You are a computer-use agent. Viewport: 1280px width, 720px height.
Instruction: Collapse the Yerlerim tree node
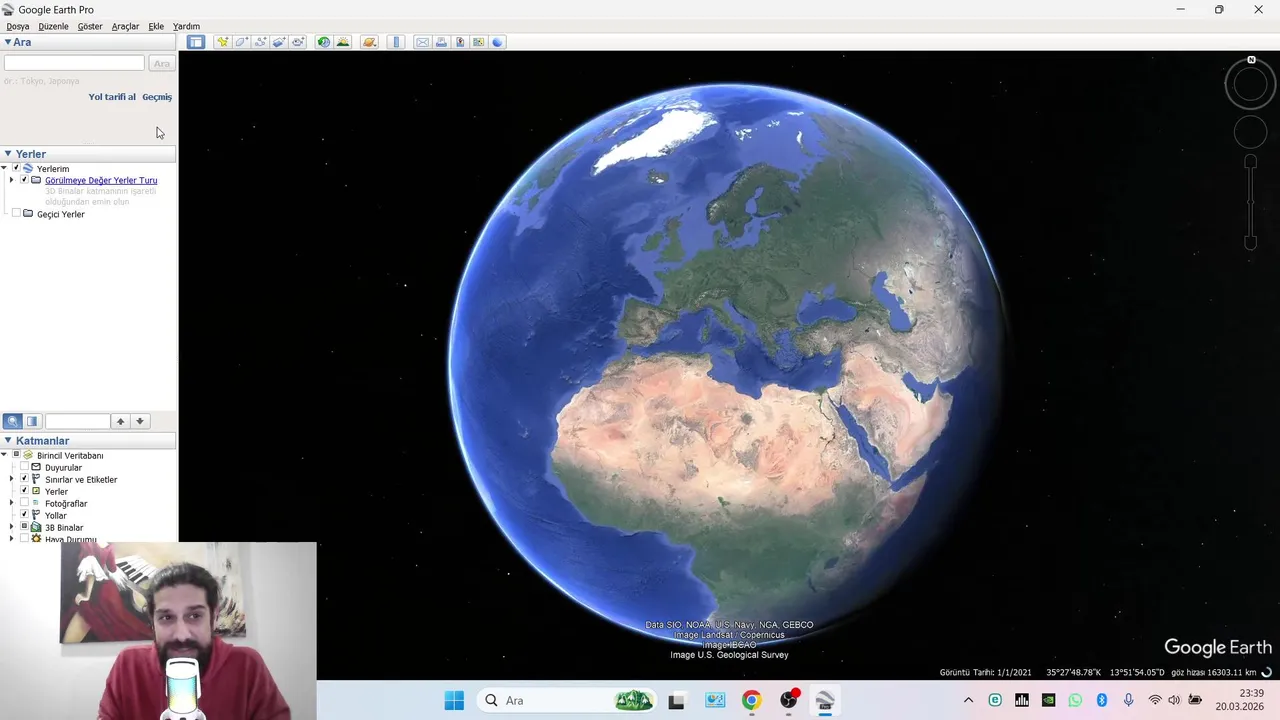[4, 168]
